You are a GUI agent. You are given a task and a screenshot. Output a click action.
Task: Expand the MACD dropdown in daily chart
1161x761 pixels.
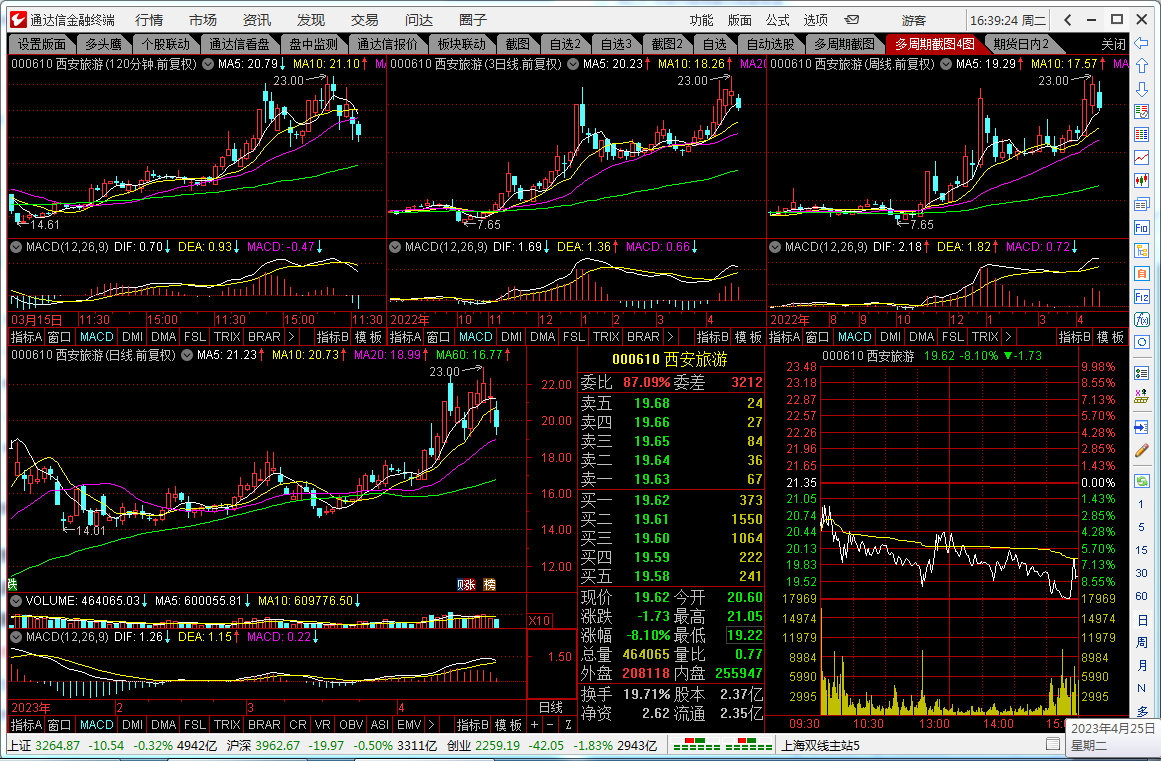pos(16,637)
